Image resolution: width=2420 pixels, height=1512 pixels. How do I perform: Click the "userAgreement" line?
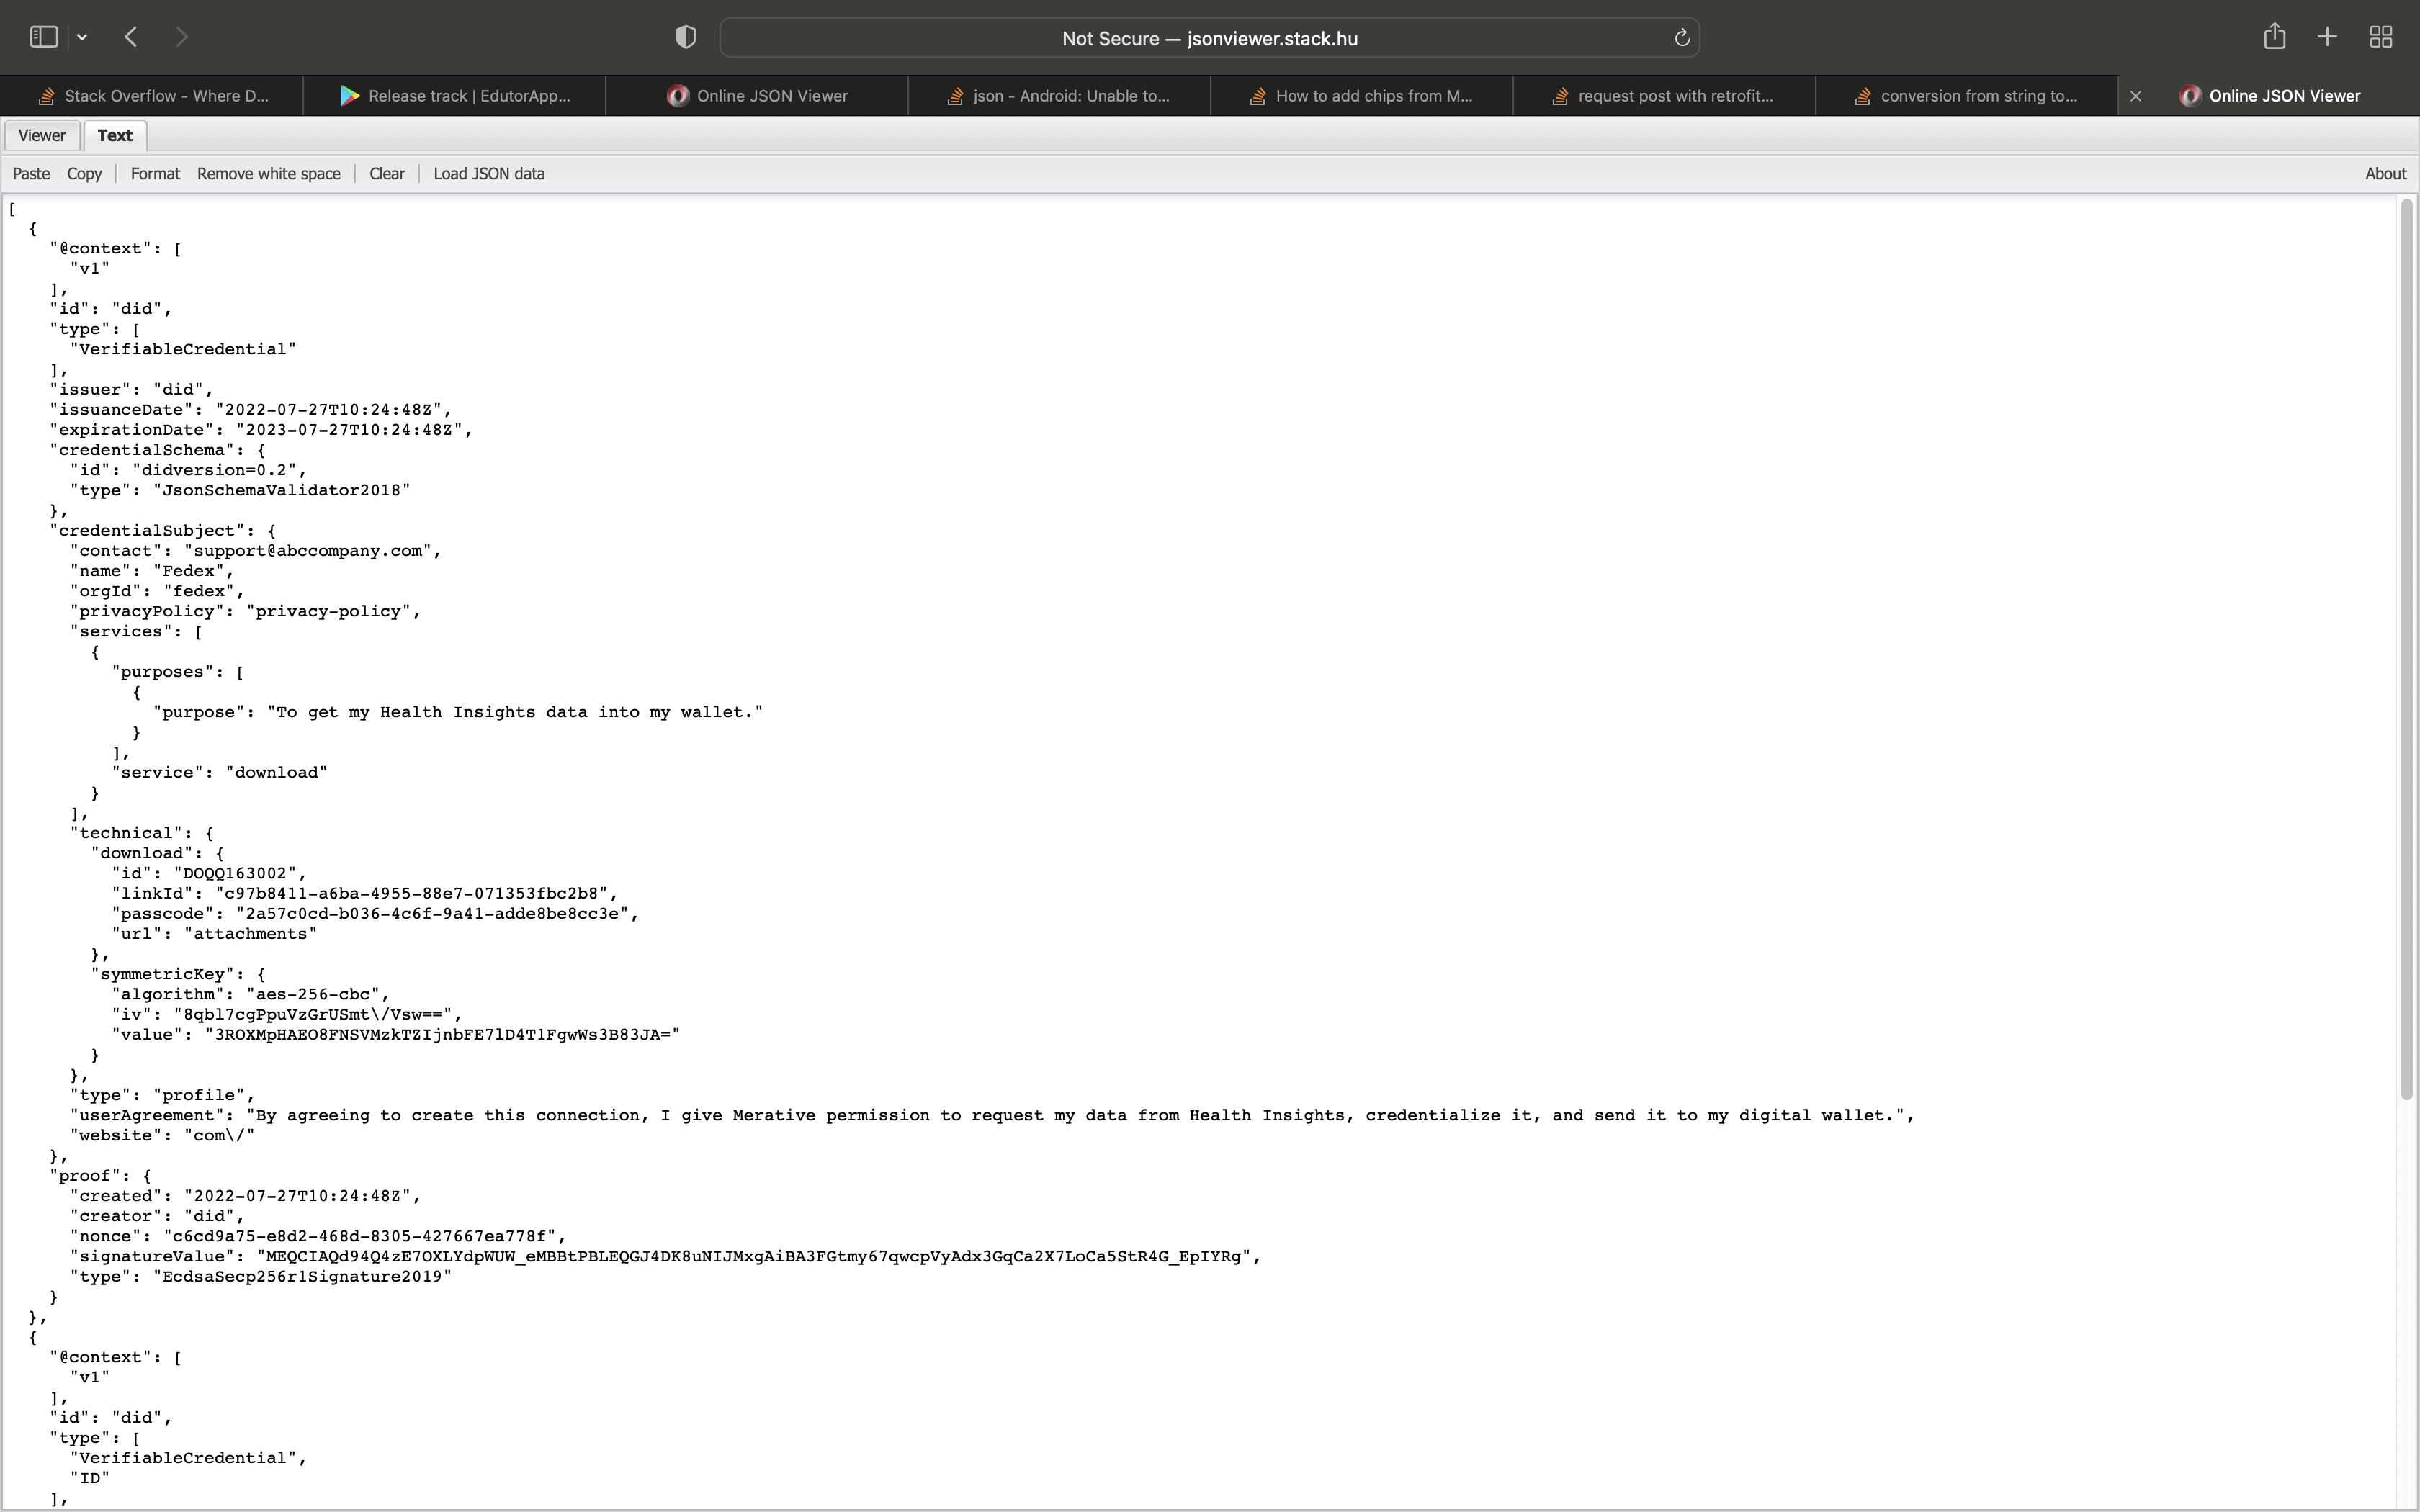pos(992,1115)
